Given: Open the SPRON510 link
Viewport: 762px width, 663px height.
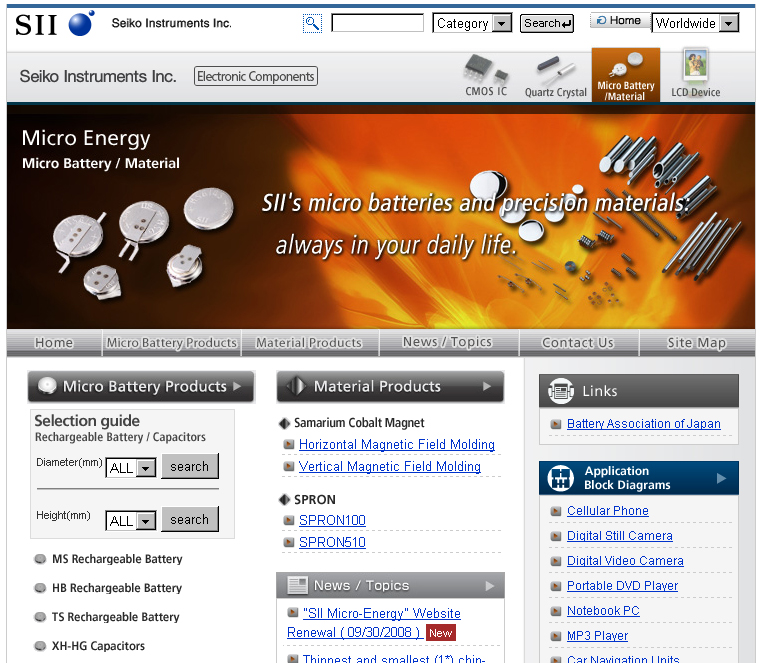Looking at the screenshot, I should pos(332,542).
